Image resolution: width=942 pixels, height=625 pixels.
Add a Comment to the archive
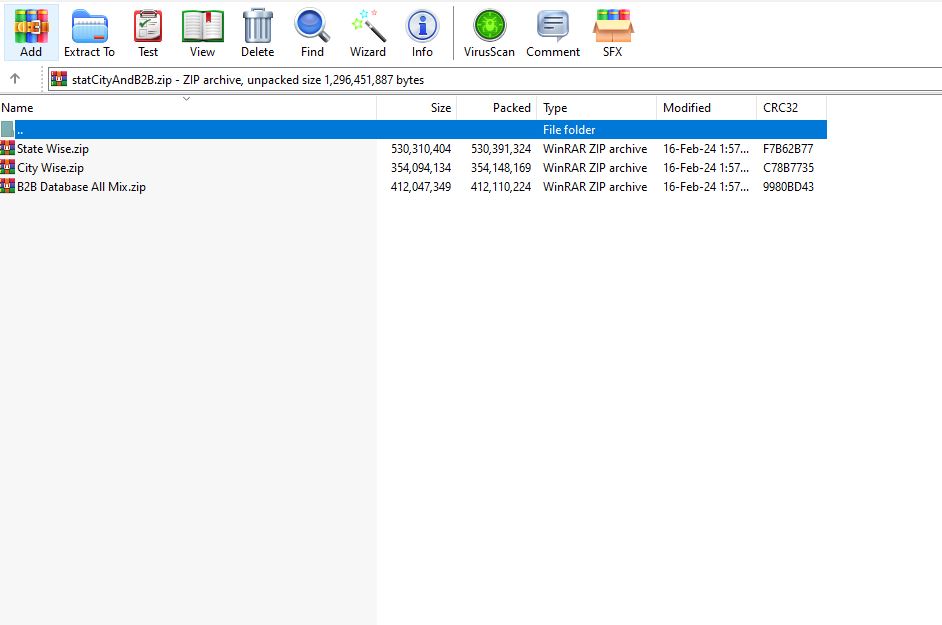(552, 32)
